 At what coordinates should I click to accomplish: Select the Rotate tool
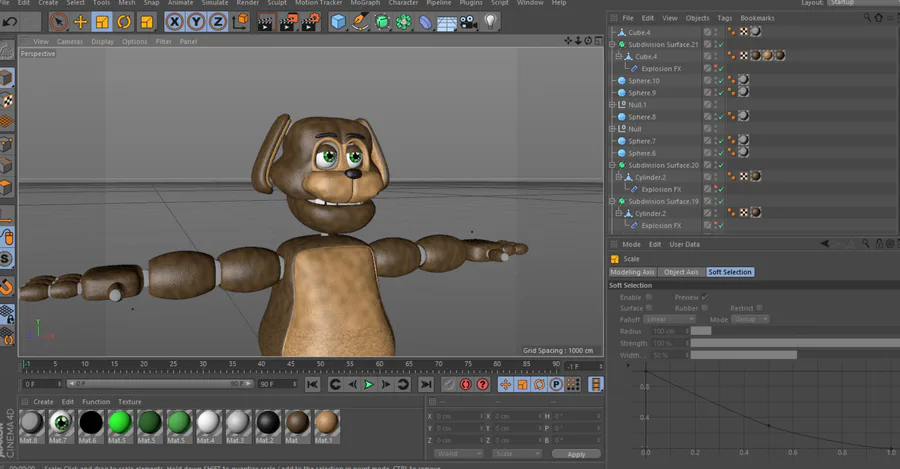pos(124,22)
